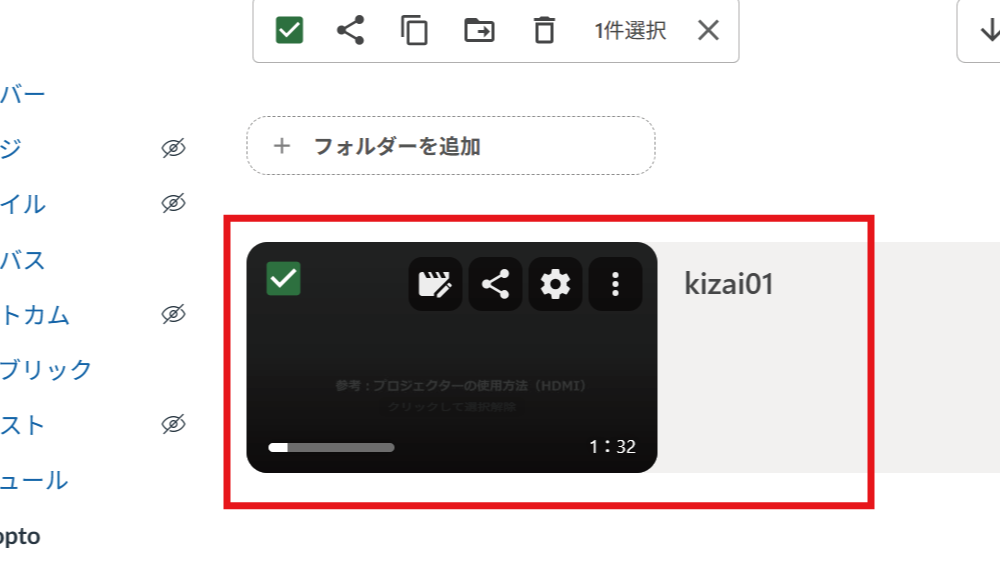Click the share icon on kizai01 thumbnail
Viewport: 1000px width, 582px height.
pos(496,284)
